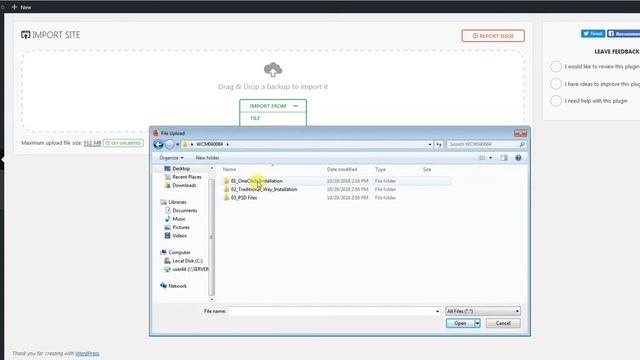640x360 pixels.
Task: Click the Forward arrow in File Upload dialog
Action: click(169, 144)
